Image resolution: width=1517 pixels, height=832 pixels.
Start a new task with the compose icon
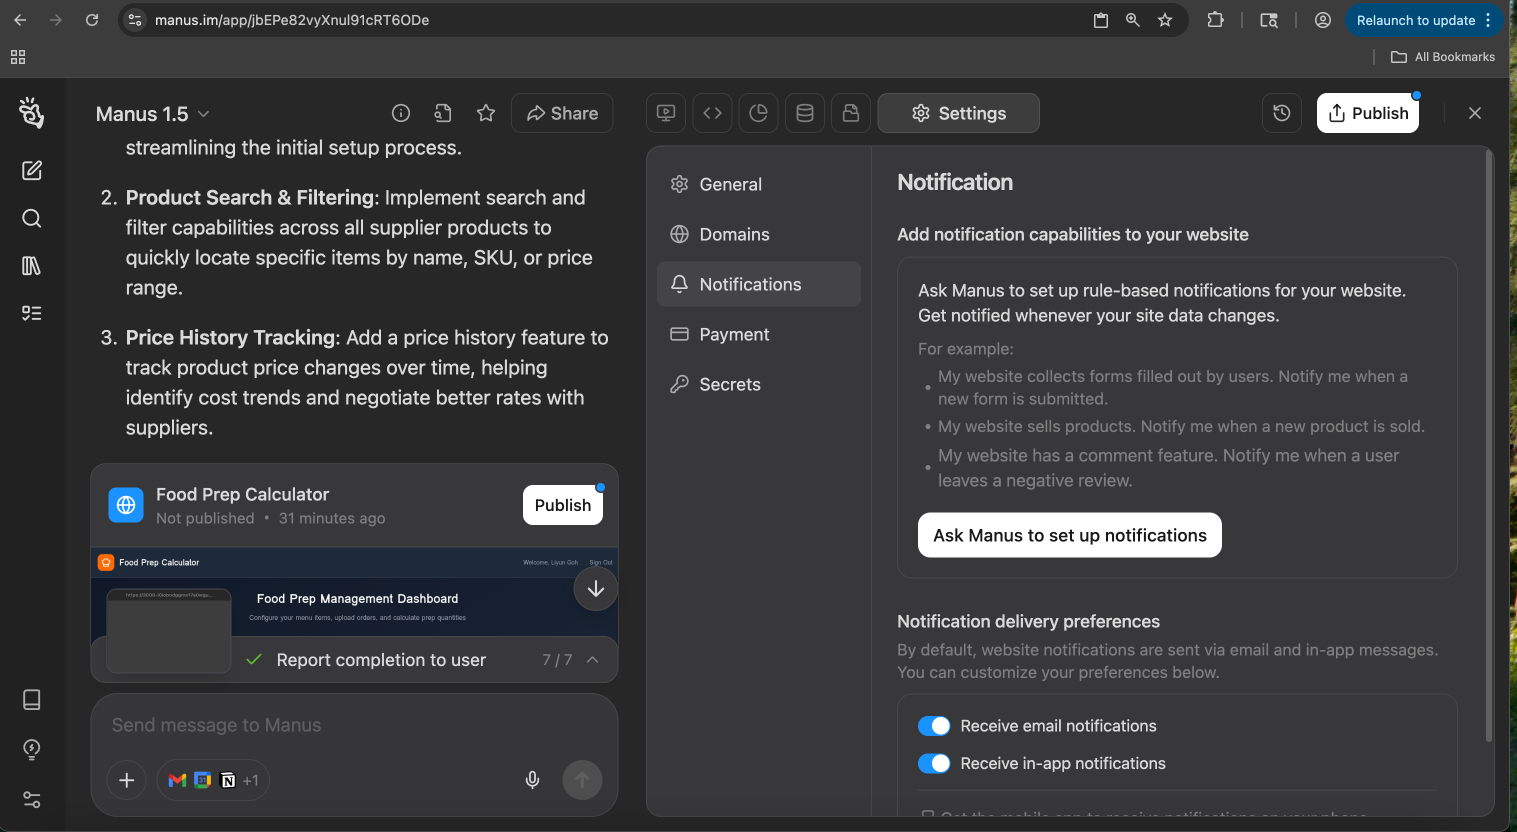[32, 170]
